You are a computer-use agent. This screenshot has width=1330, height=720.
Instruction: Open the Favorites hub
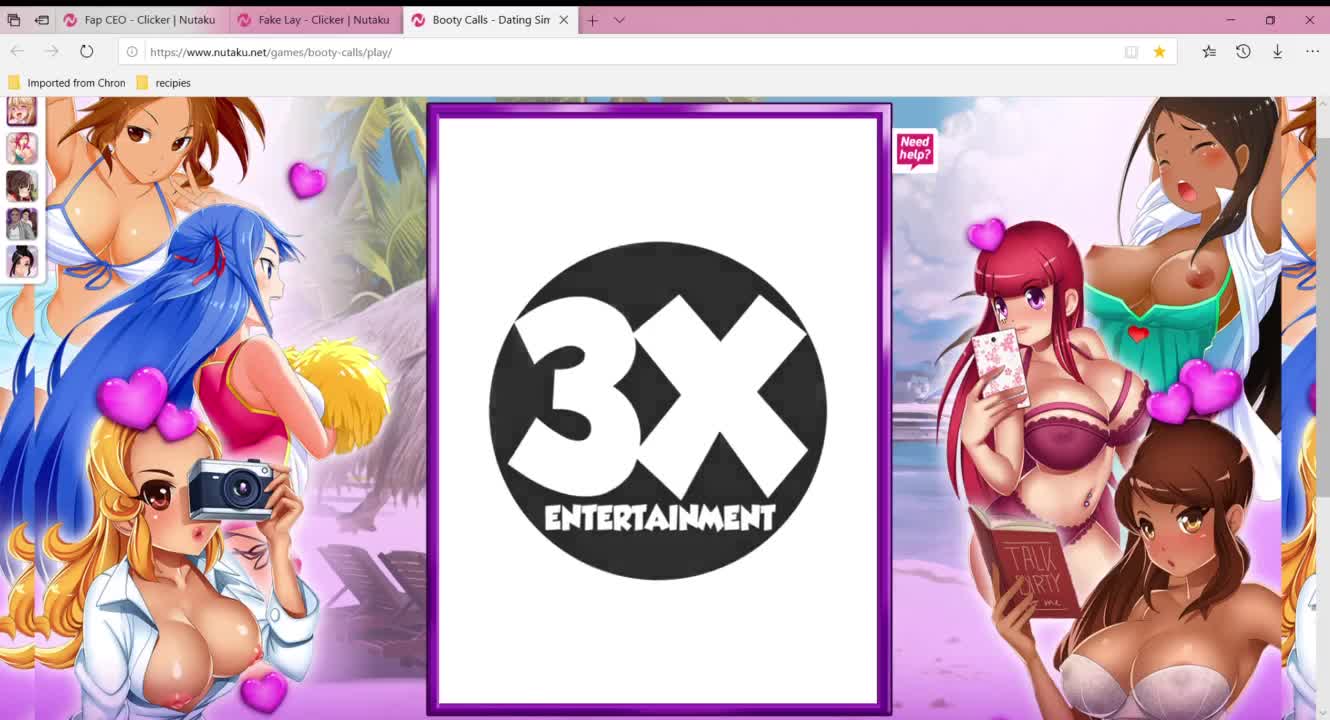[x=1209, y=51]
